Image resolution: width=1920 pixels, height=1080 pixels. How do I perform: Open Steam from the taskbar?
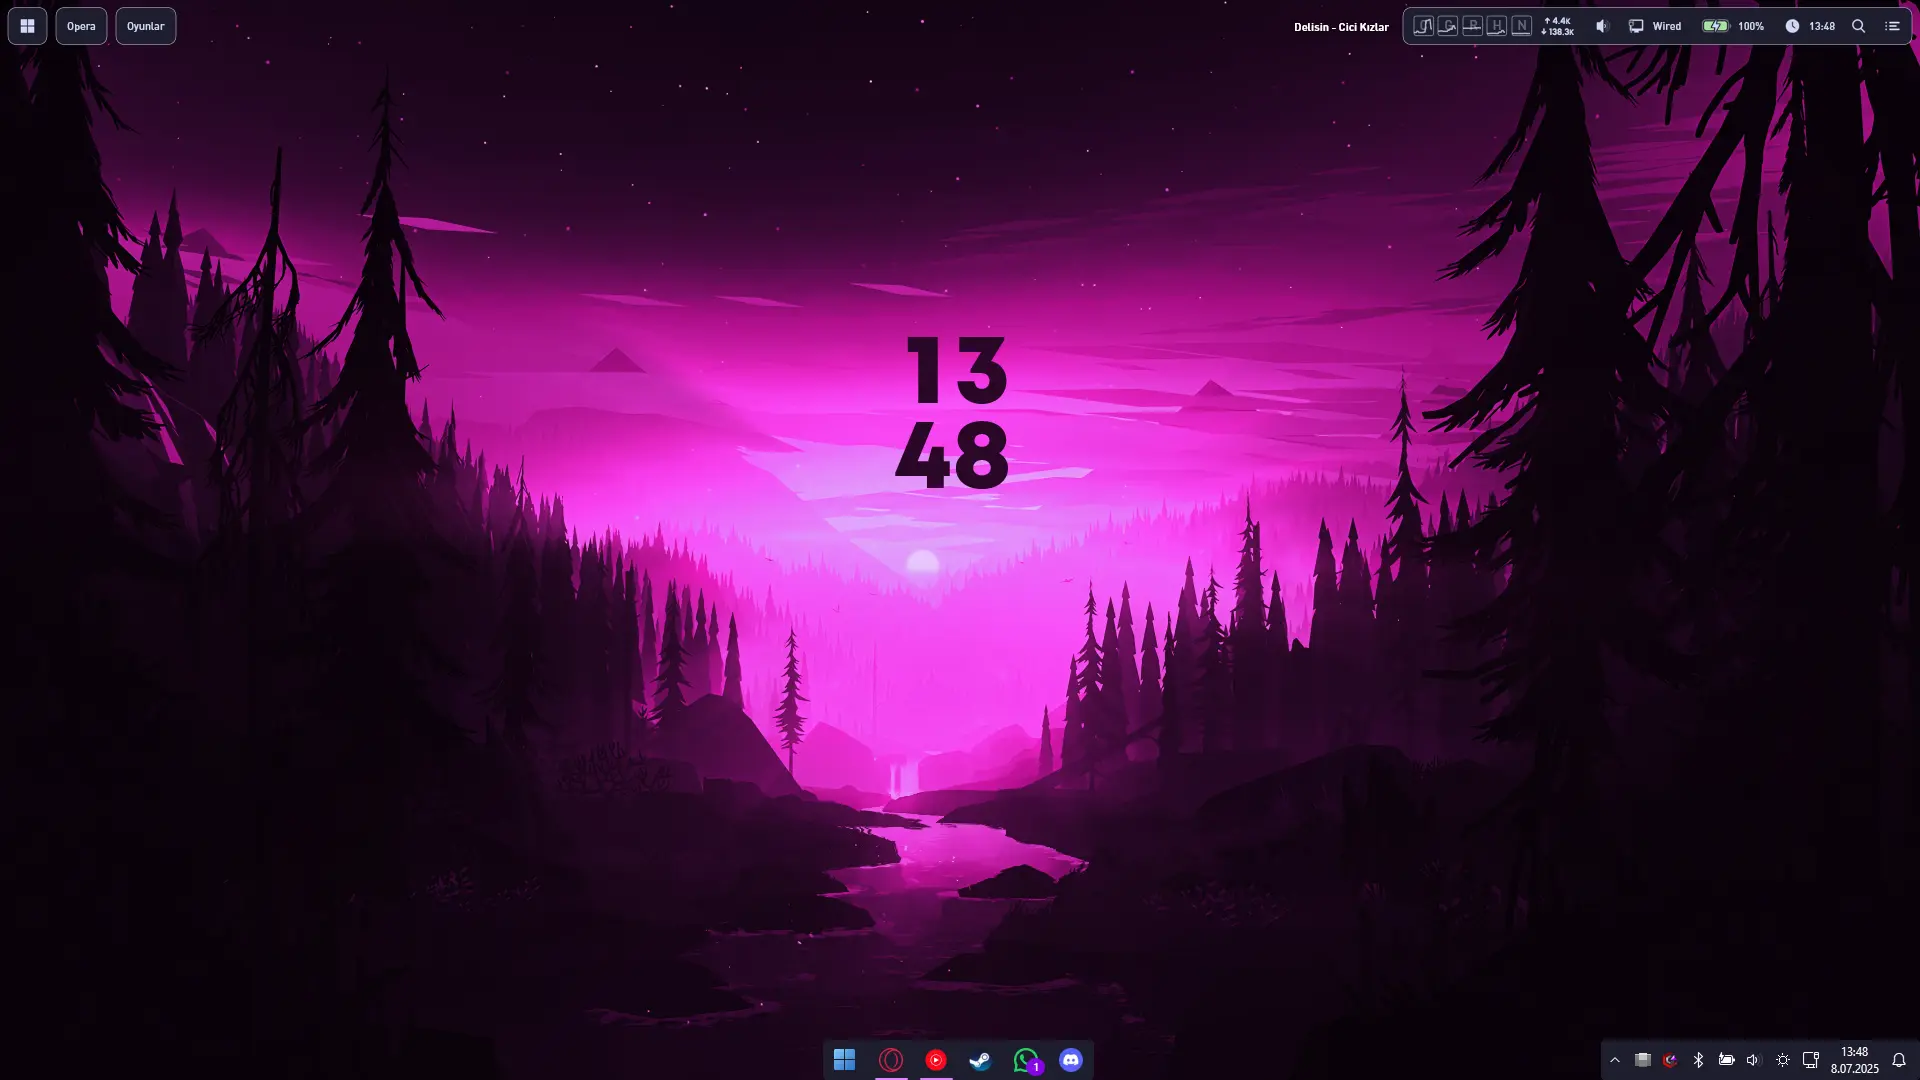[980, 1060]
